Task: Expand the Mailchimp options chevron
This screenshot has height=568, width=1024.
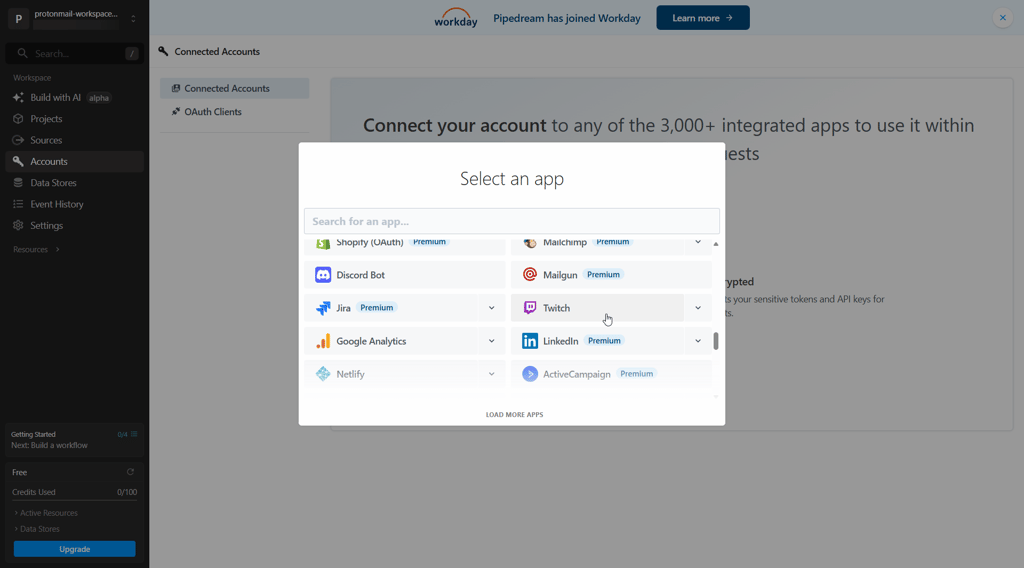Action: (x=697, y=243)
